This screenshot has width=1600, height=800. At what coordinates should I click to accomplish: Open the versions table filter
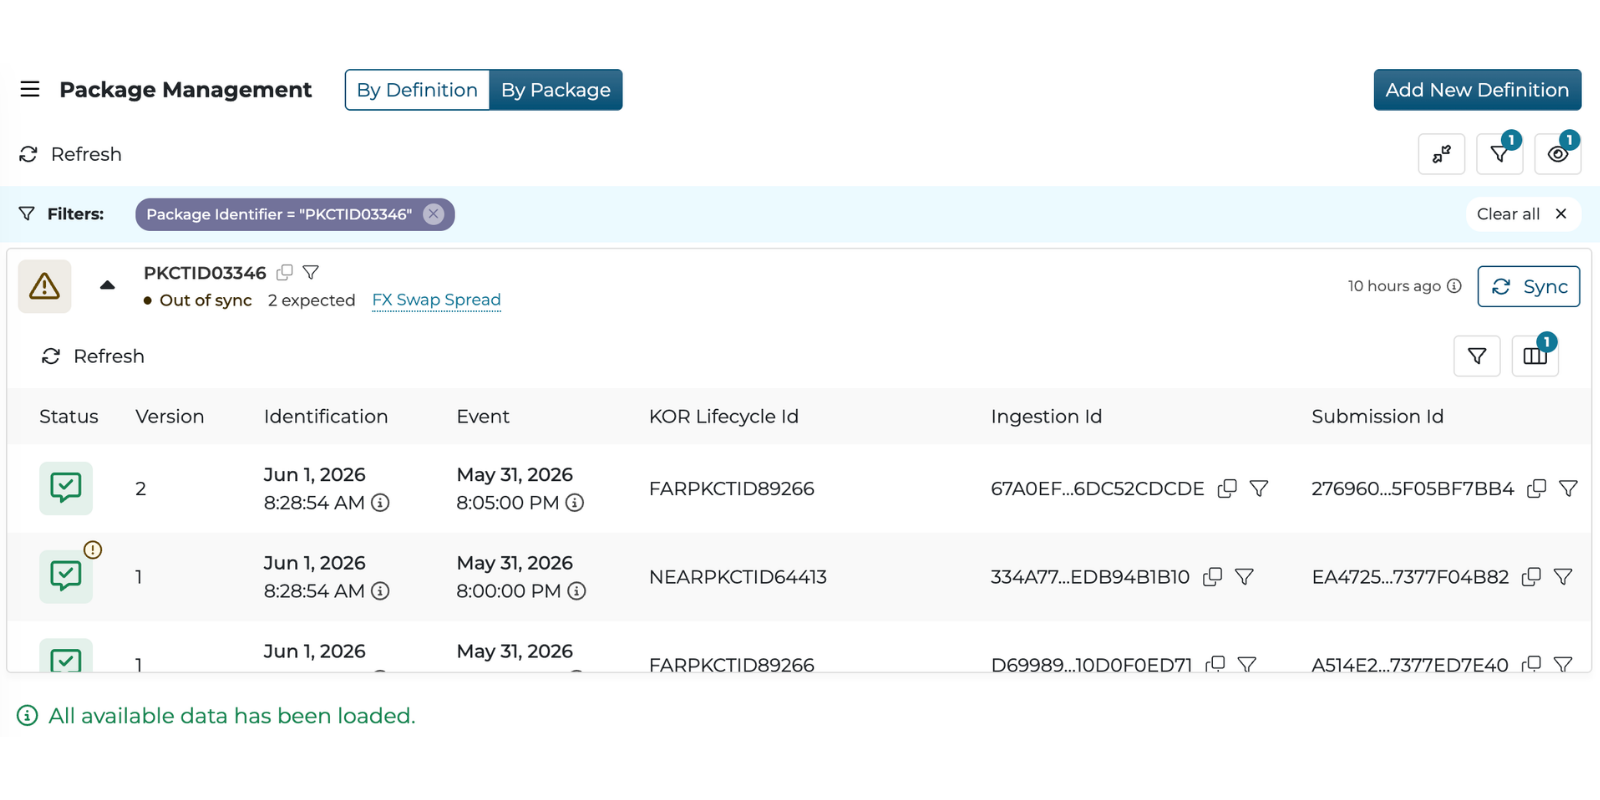pos(1477,356)
